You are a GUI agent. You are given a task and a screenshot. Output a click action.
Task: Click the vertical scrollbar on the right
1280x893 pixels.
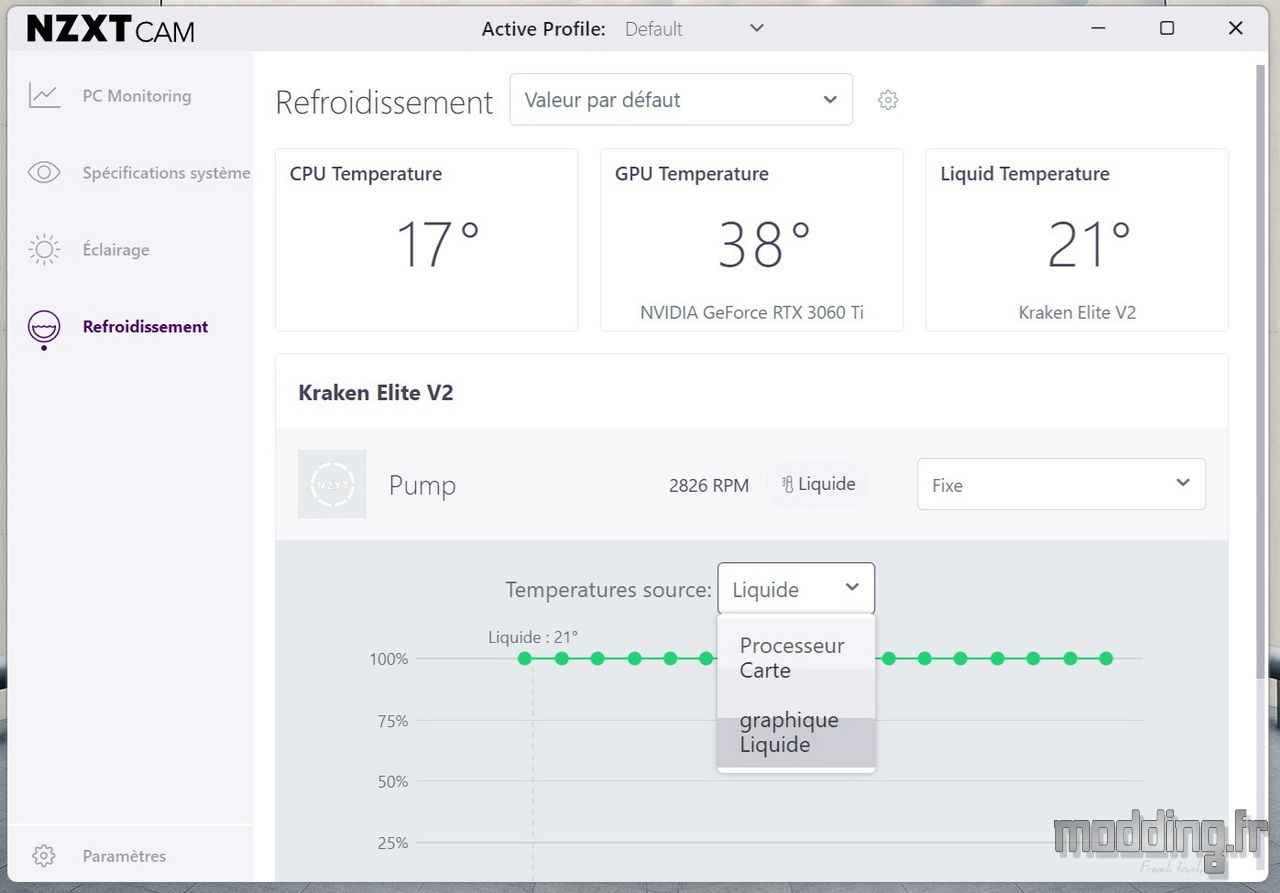[x=1261, y=370]
